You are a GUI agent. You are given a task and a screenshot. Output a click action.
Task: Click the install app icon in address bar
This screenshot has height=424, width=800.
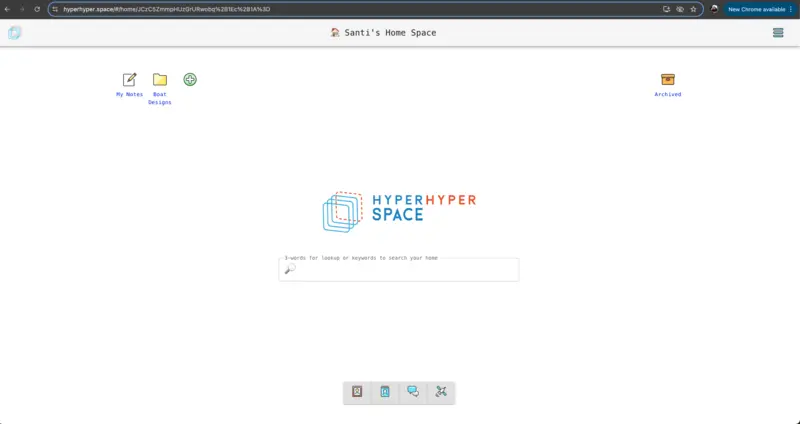pos(666,9)
